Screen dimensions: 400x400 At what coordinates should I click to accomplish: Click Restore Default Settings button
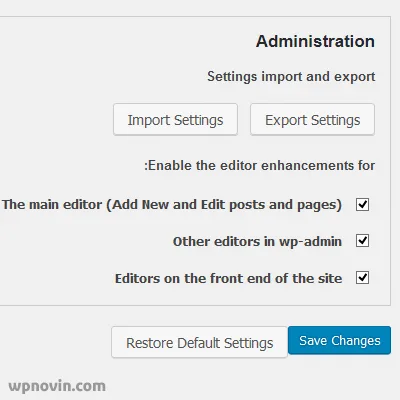199,342
